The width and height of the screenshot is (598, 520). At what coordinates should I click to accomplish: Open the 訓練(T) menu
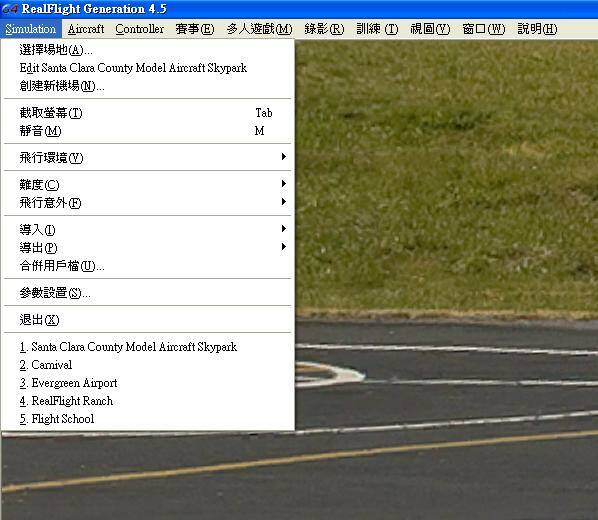click(x=377, y=29)
